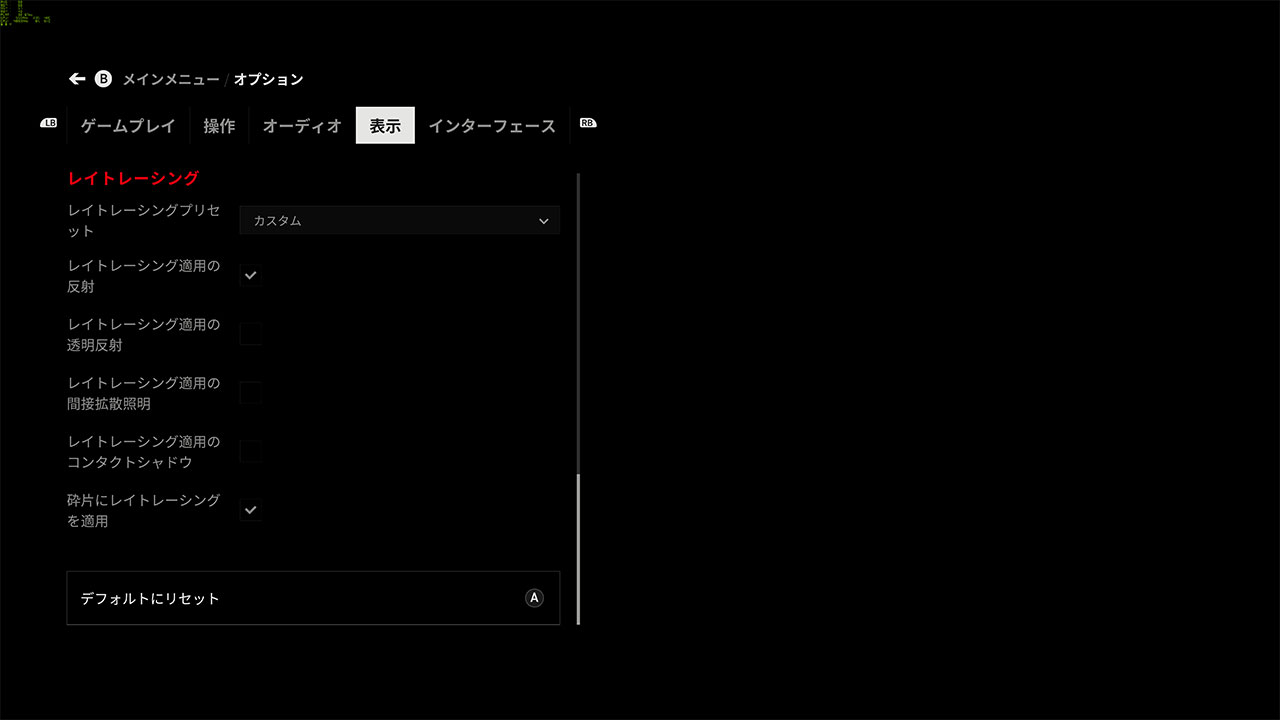The height and width of the screenshot is (720, 1280).
Task: Uncheck the 砕片にレイトレーシングを適用 checkbox
Action: [x=251, y=510]
